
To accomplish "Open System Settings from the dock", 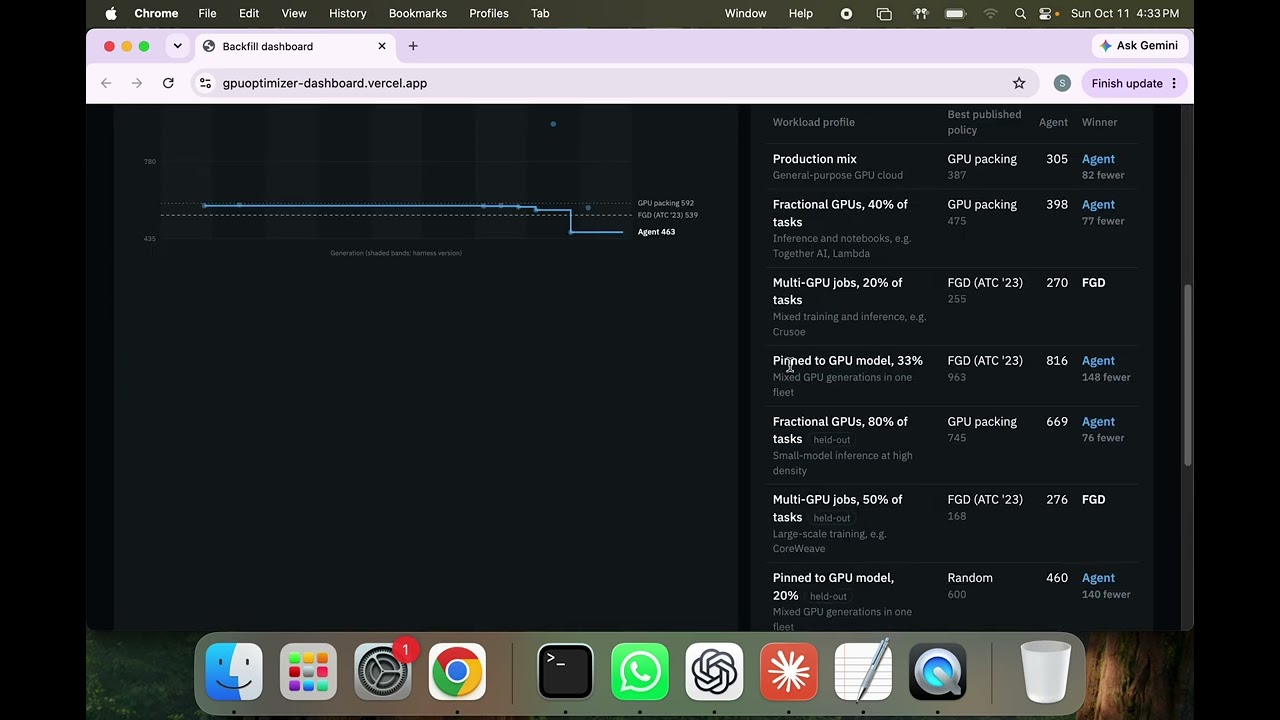I will pos(382,671).
